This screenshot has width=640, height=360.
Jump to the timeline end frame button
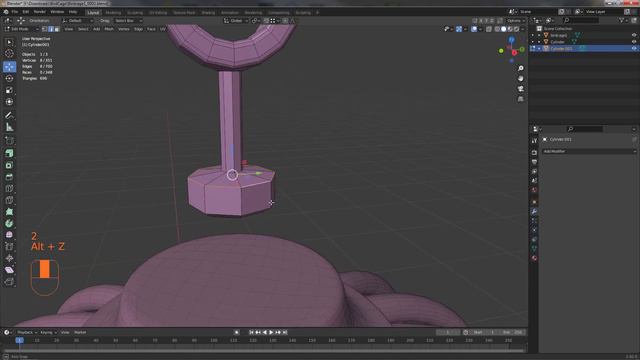click(x=285, y=332)
